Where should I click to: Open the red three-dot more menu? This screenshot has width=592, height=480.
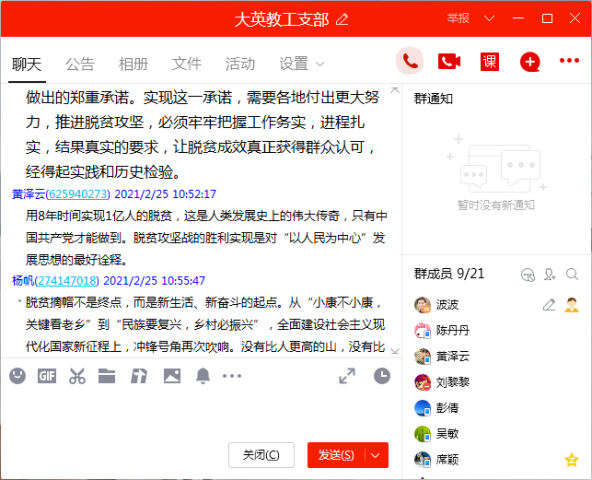569,60
